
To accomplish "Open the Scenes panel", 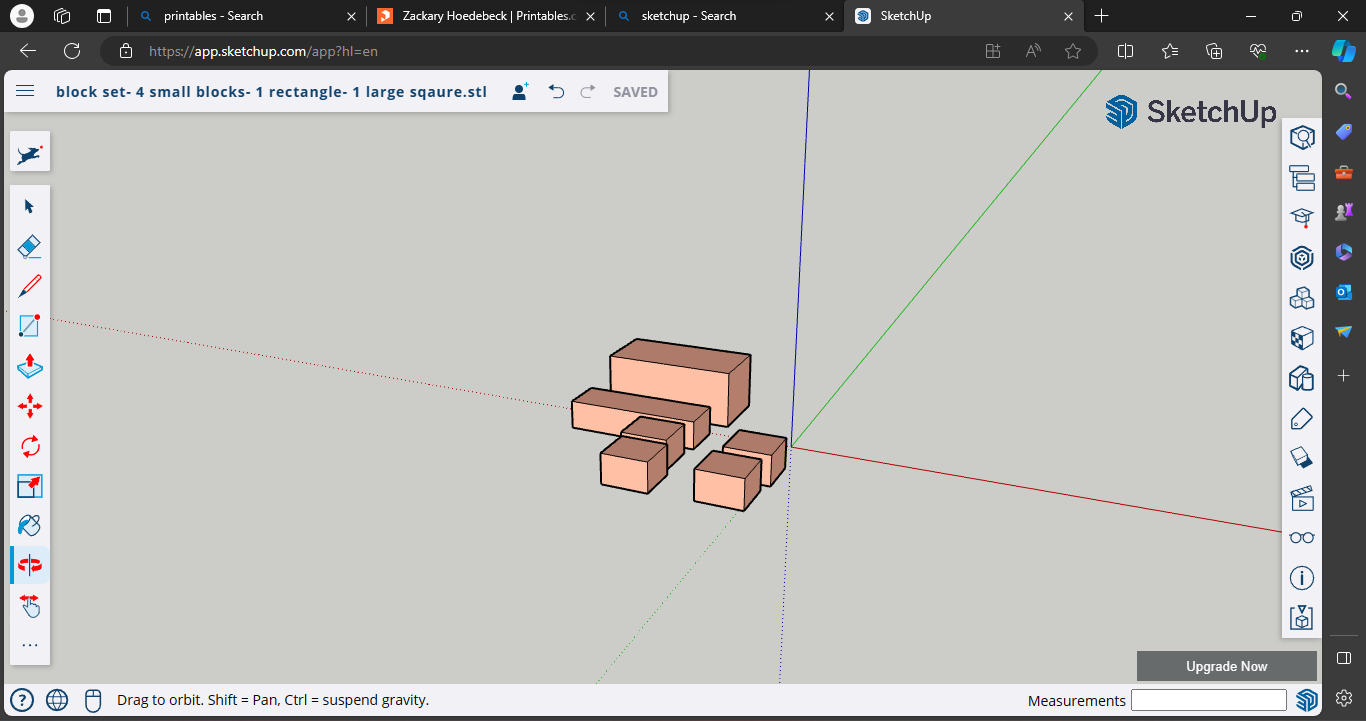I will pyautogui.click(x=1301, y=497).
